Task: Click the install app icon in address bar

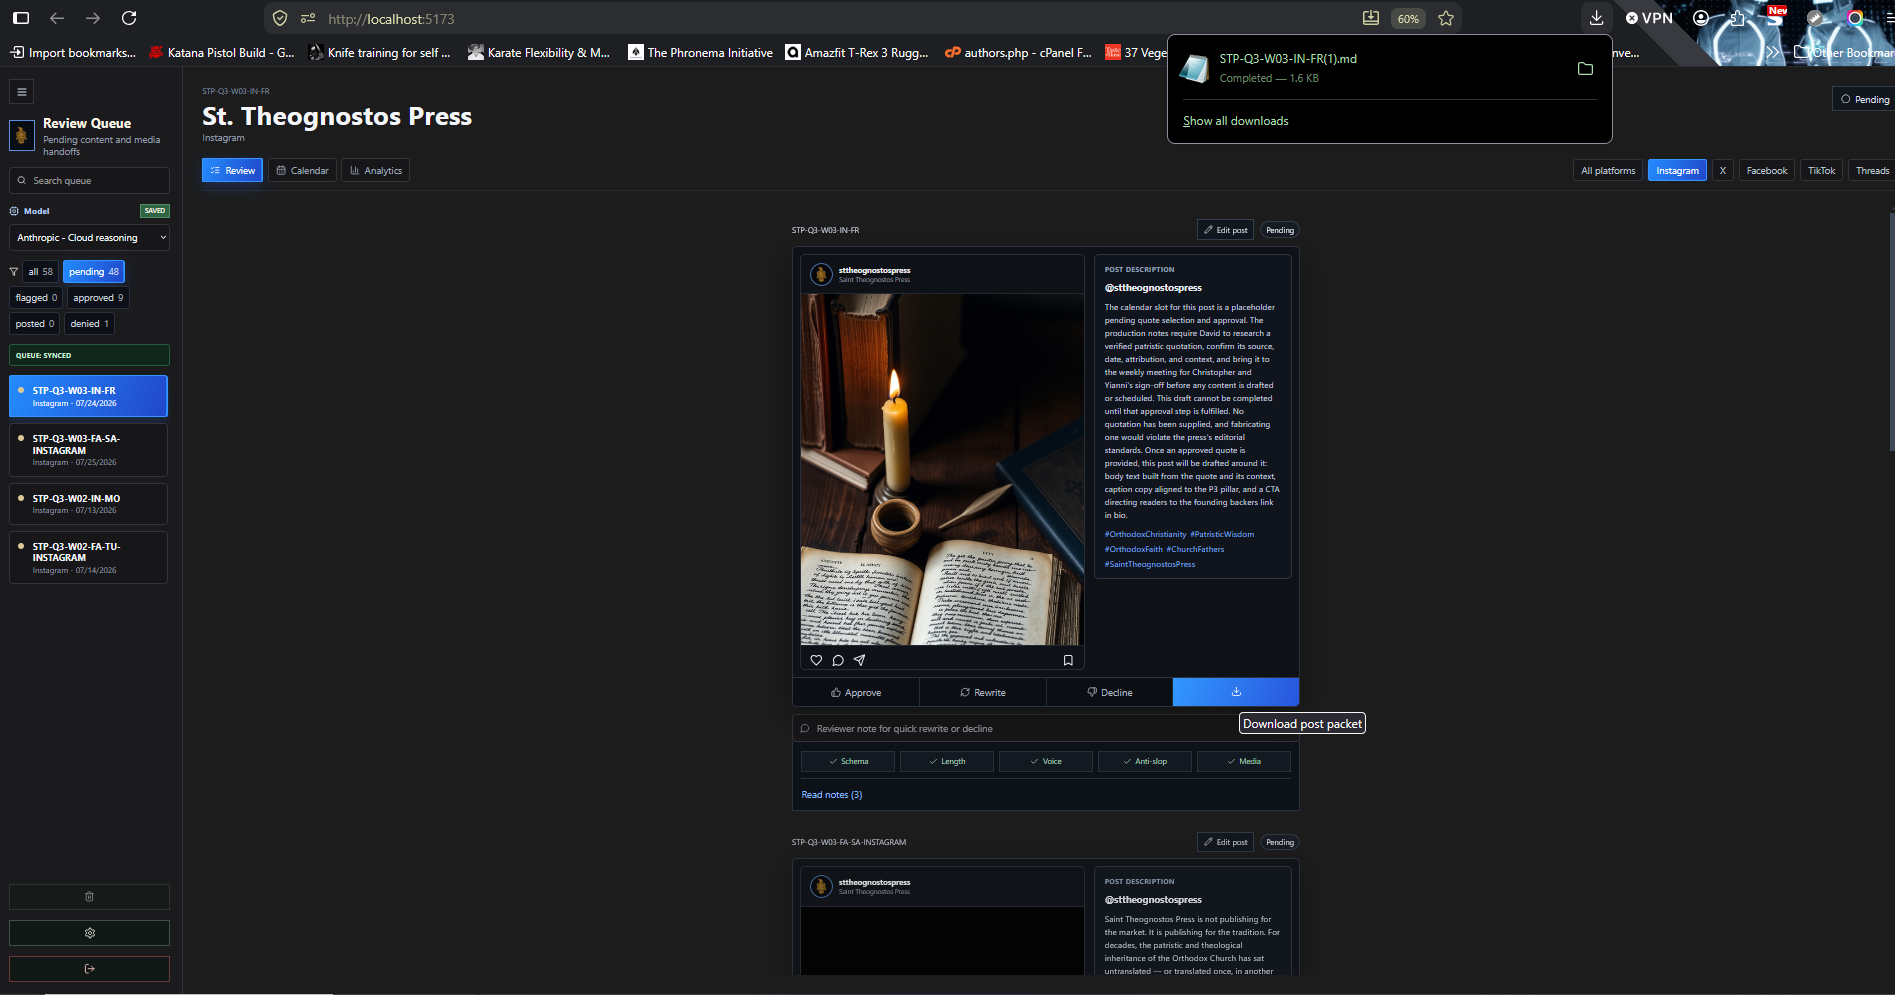Action: tap(1371, 18)
